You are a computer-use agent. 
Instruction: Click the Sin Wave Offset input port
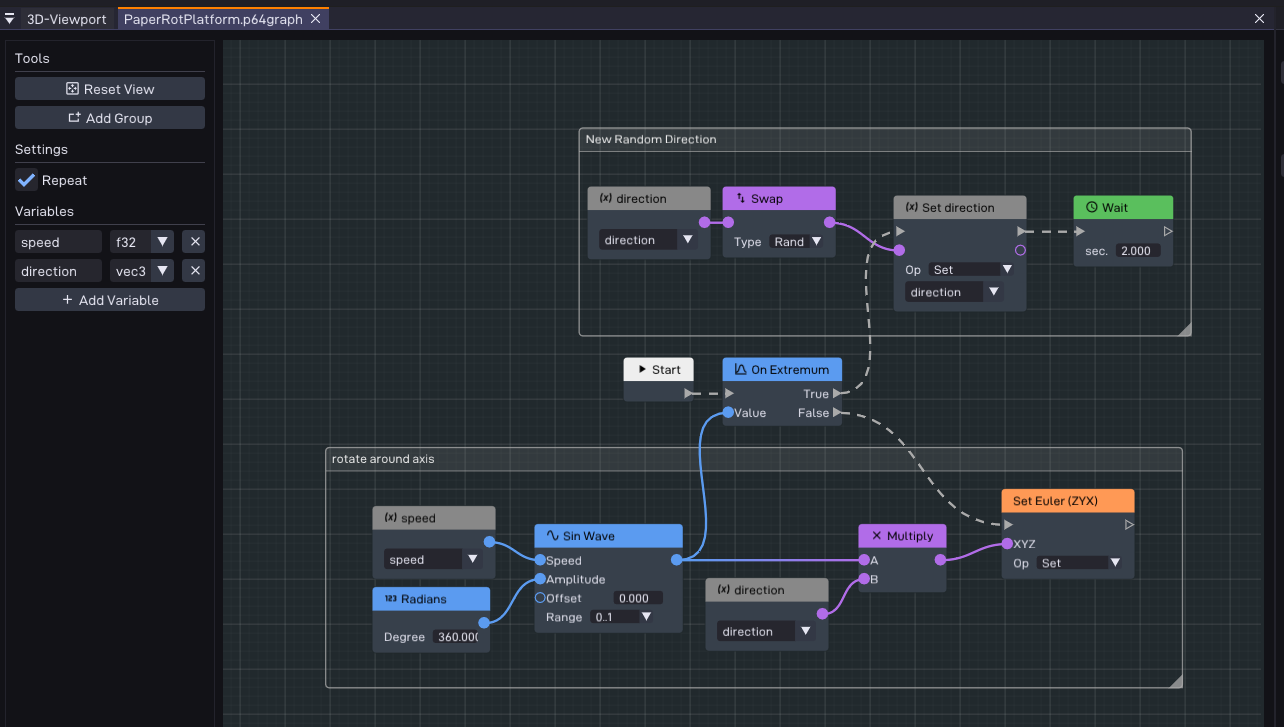[x=540, y=598]
